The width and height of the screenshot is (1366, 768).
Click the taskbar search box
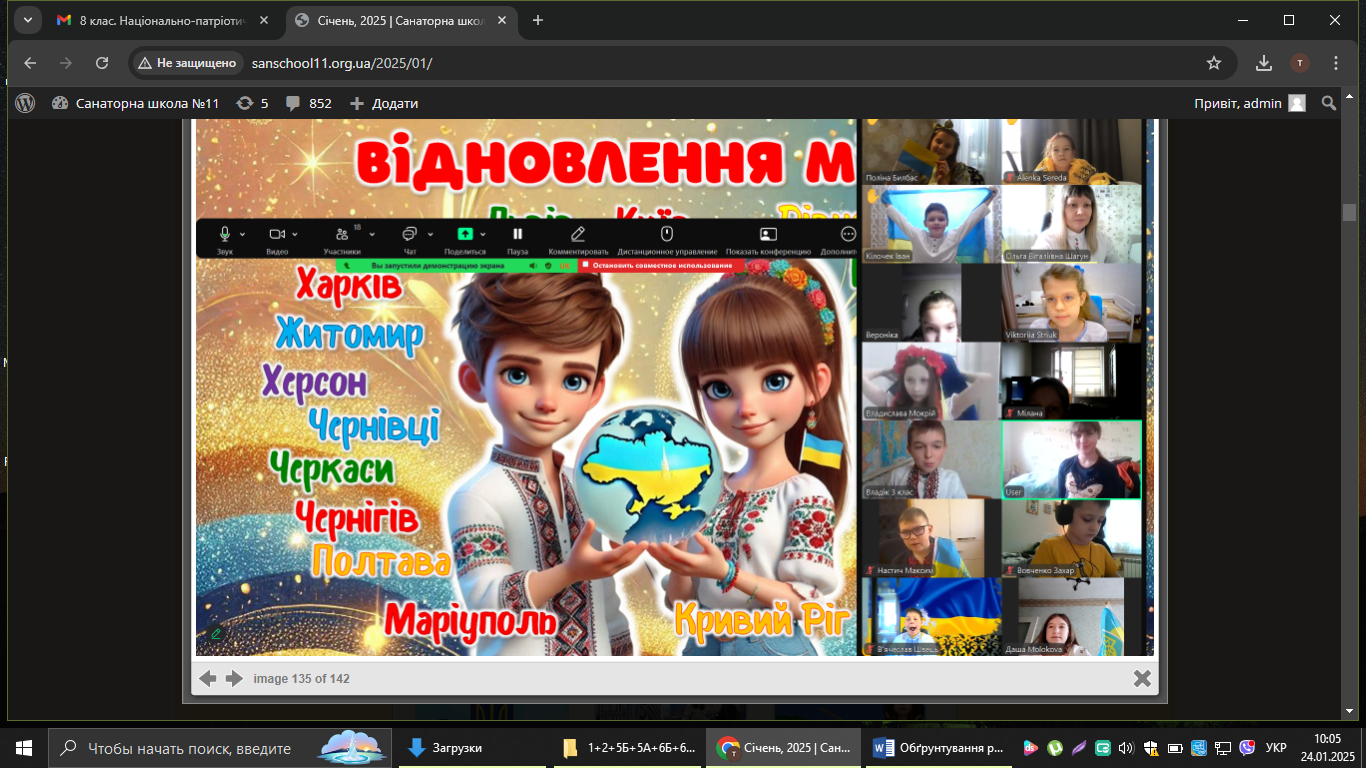[220, 748]
